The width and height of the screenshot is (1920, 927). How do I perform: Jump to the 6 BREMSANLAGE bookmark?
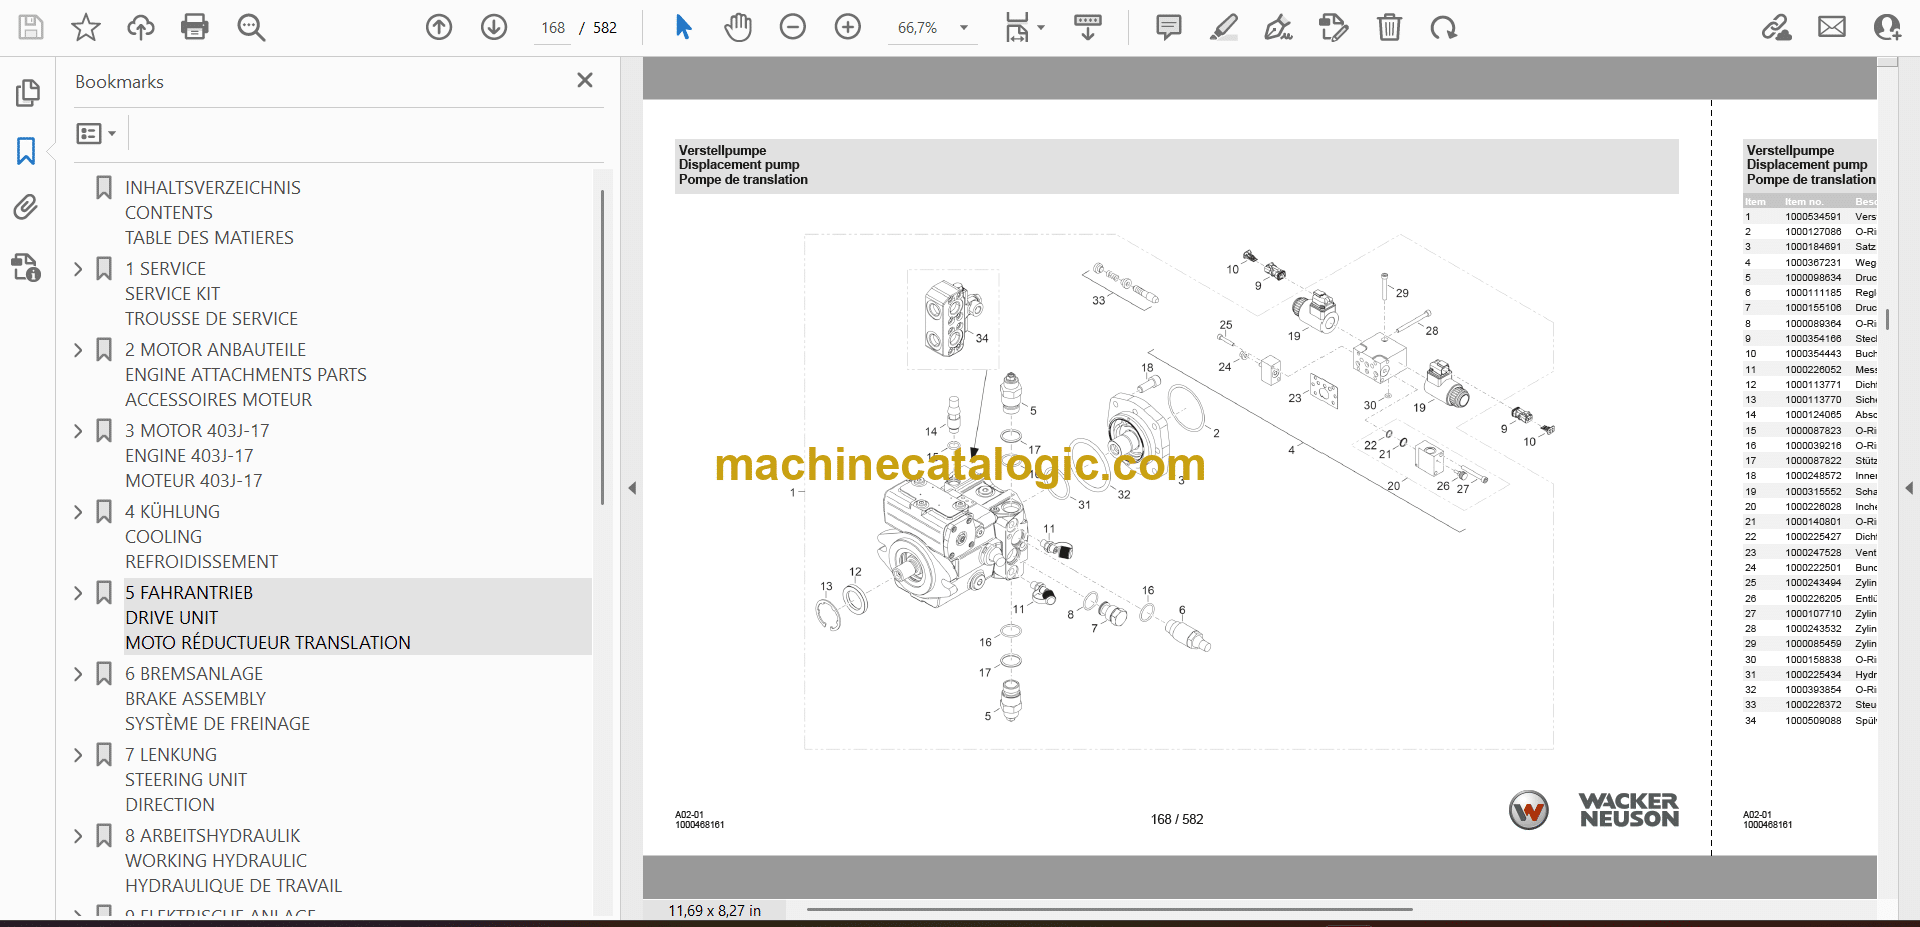218,699
